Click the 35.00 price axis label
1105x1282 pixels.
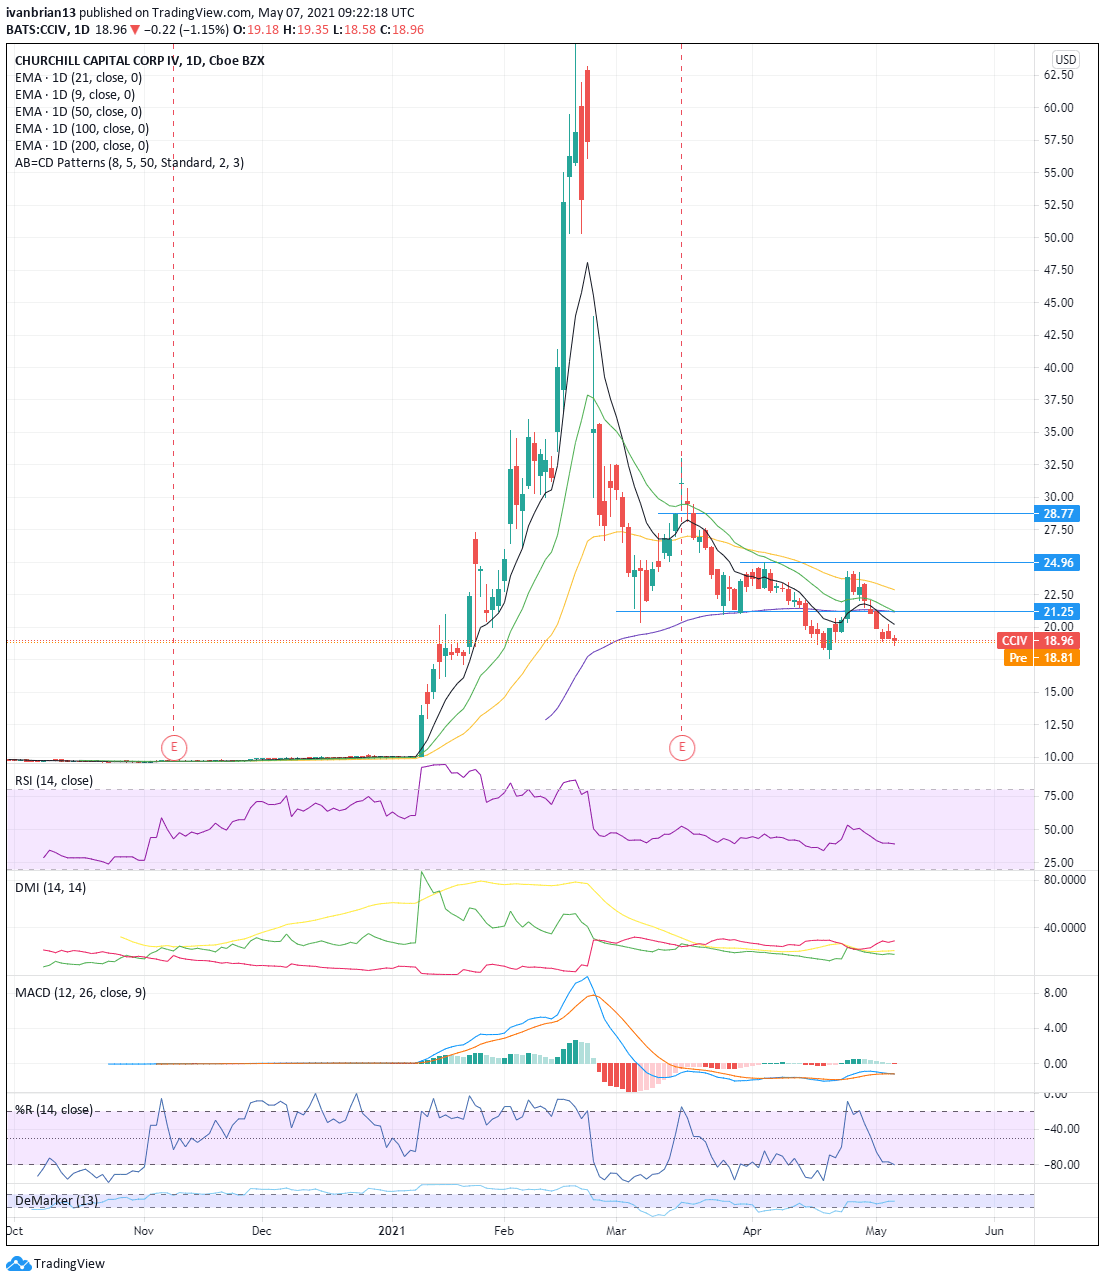click(1059, 432)
